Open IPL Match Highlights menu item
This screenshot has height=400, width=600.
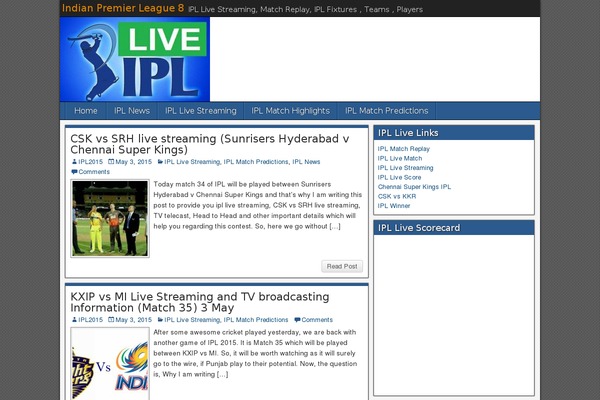click(x=290, y=111)
